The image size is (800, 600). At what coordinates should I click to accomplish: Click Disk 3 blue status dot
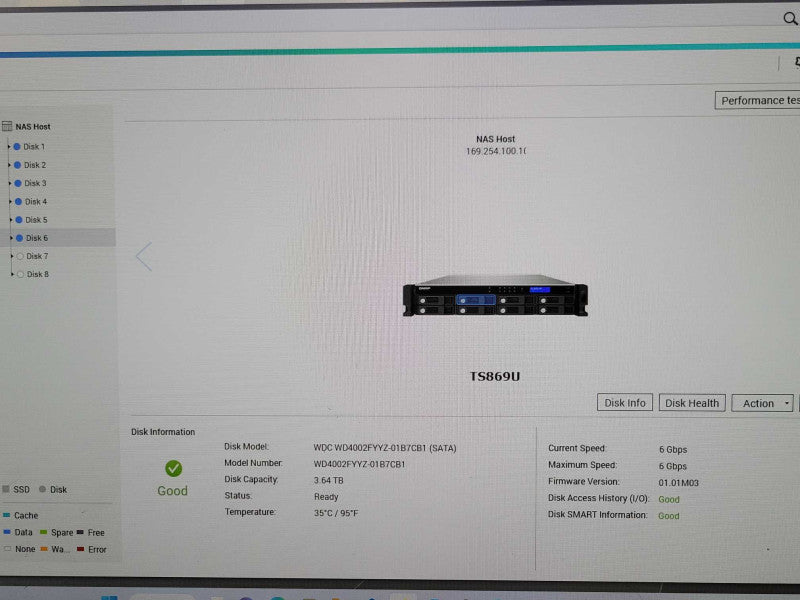[18, 183]
